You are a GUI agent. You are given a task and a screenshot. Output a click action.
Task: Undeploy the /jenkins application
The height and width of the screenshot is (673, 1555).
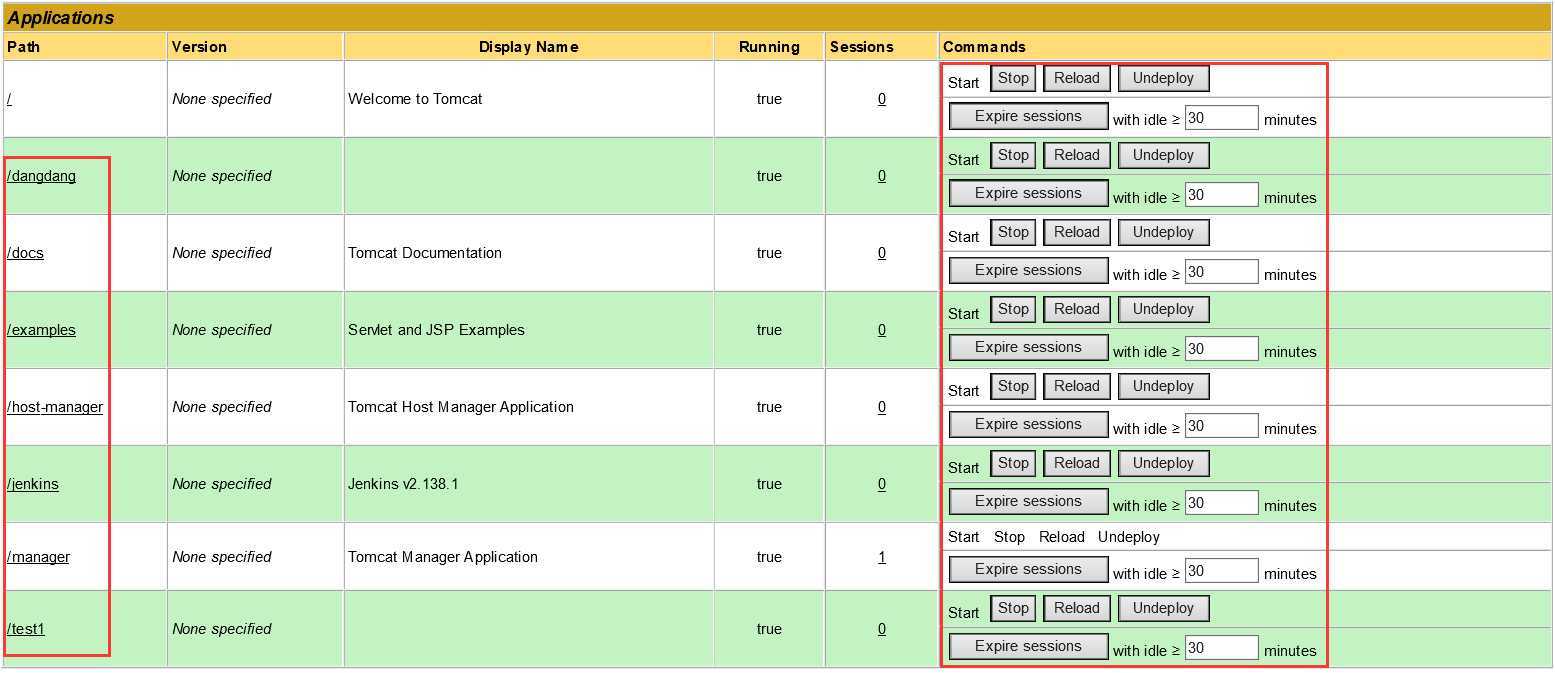1163,463
